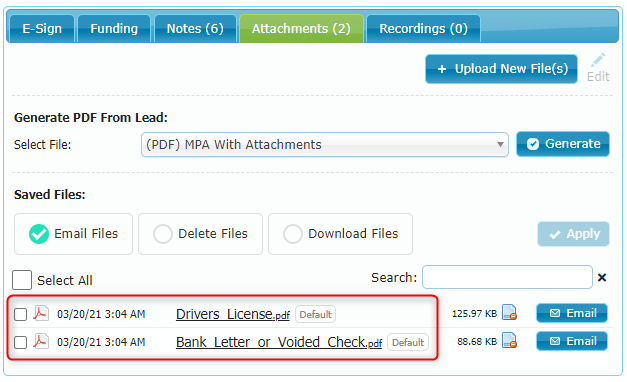
Task: Click the 125.97 KB file size
Action: tap(475, 314)
